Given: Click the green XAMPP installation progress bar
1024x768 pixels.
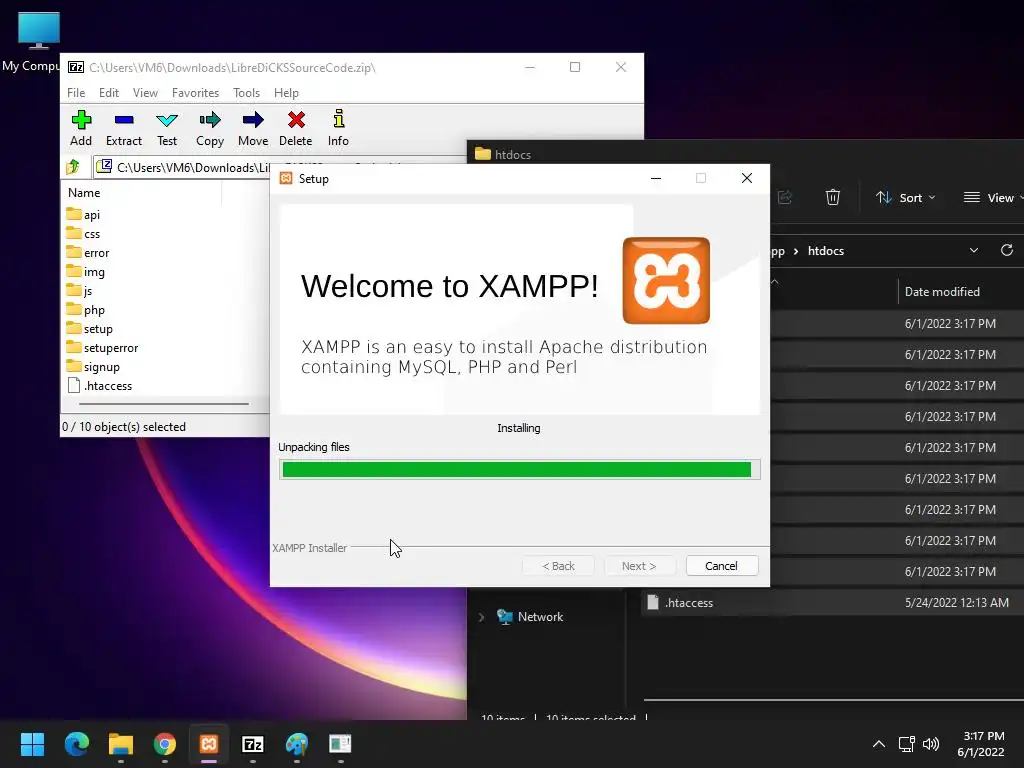Looking at the screenshot, I should [519, 470].
